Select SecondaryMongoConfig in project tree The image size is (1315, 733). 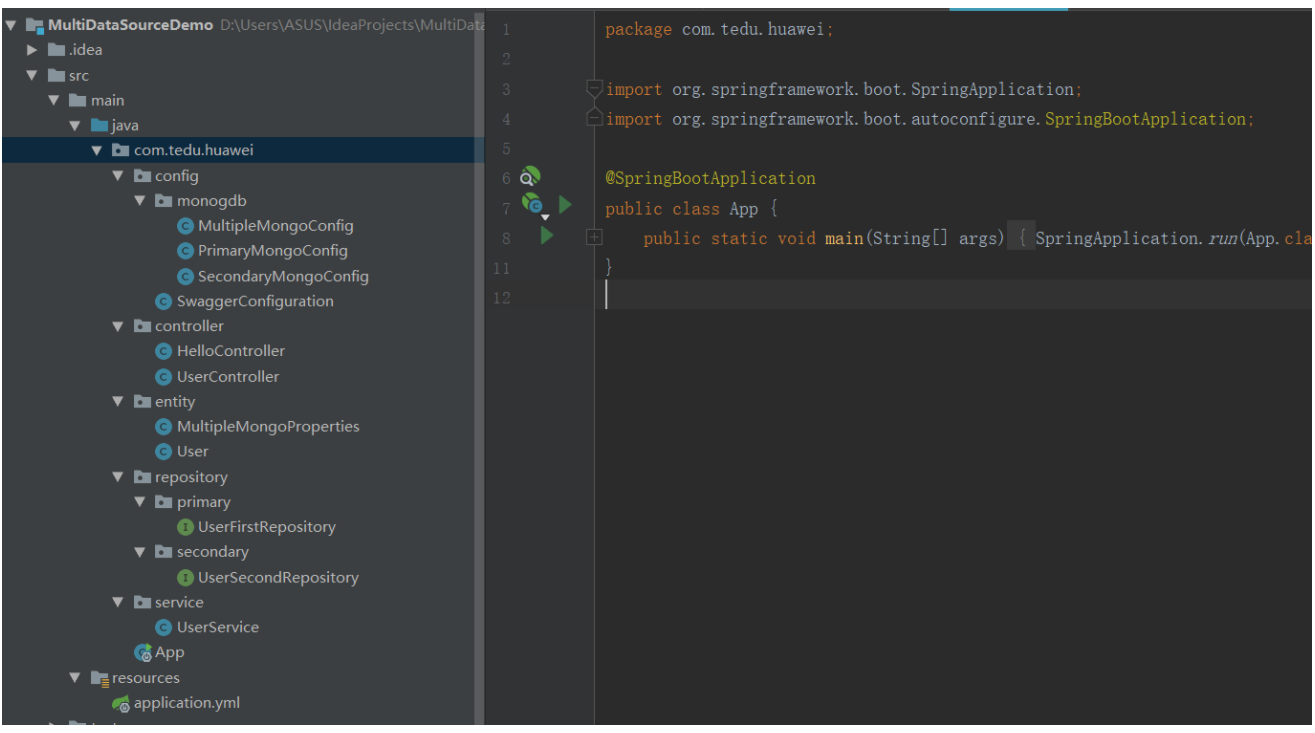coord(283,276)
